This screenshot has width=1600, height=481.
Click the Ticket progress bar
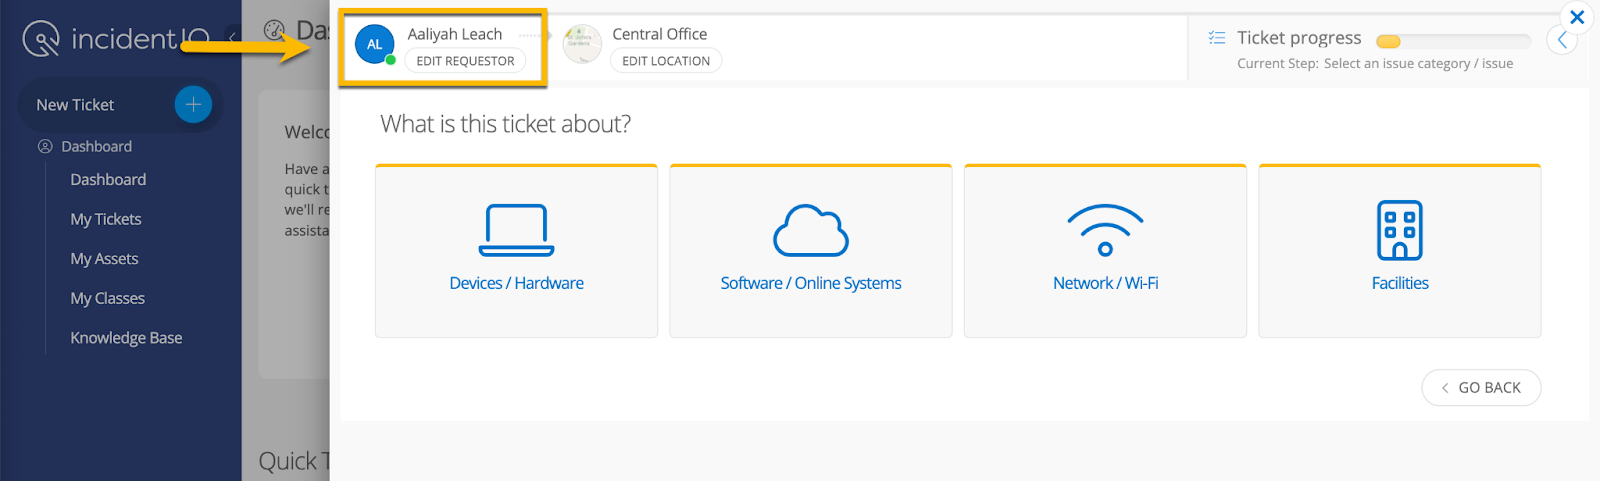pos(1453,41)
